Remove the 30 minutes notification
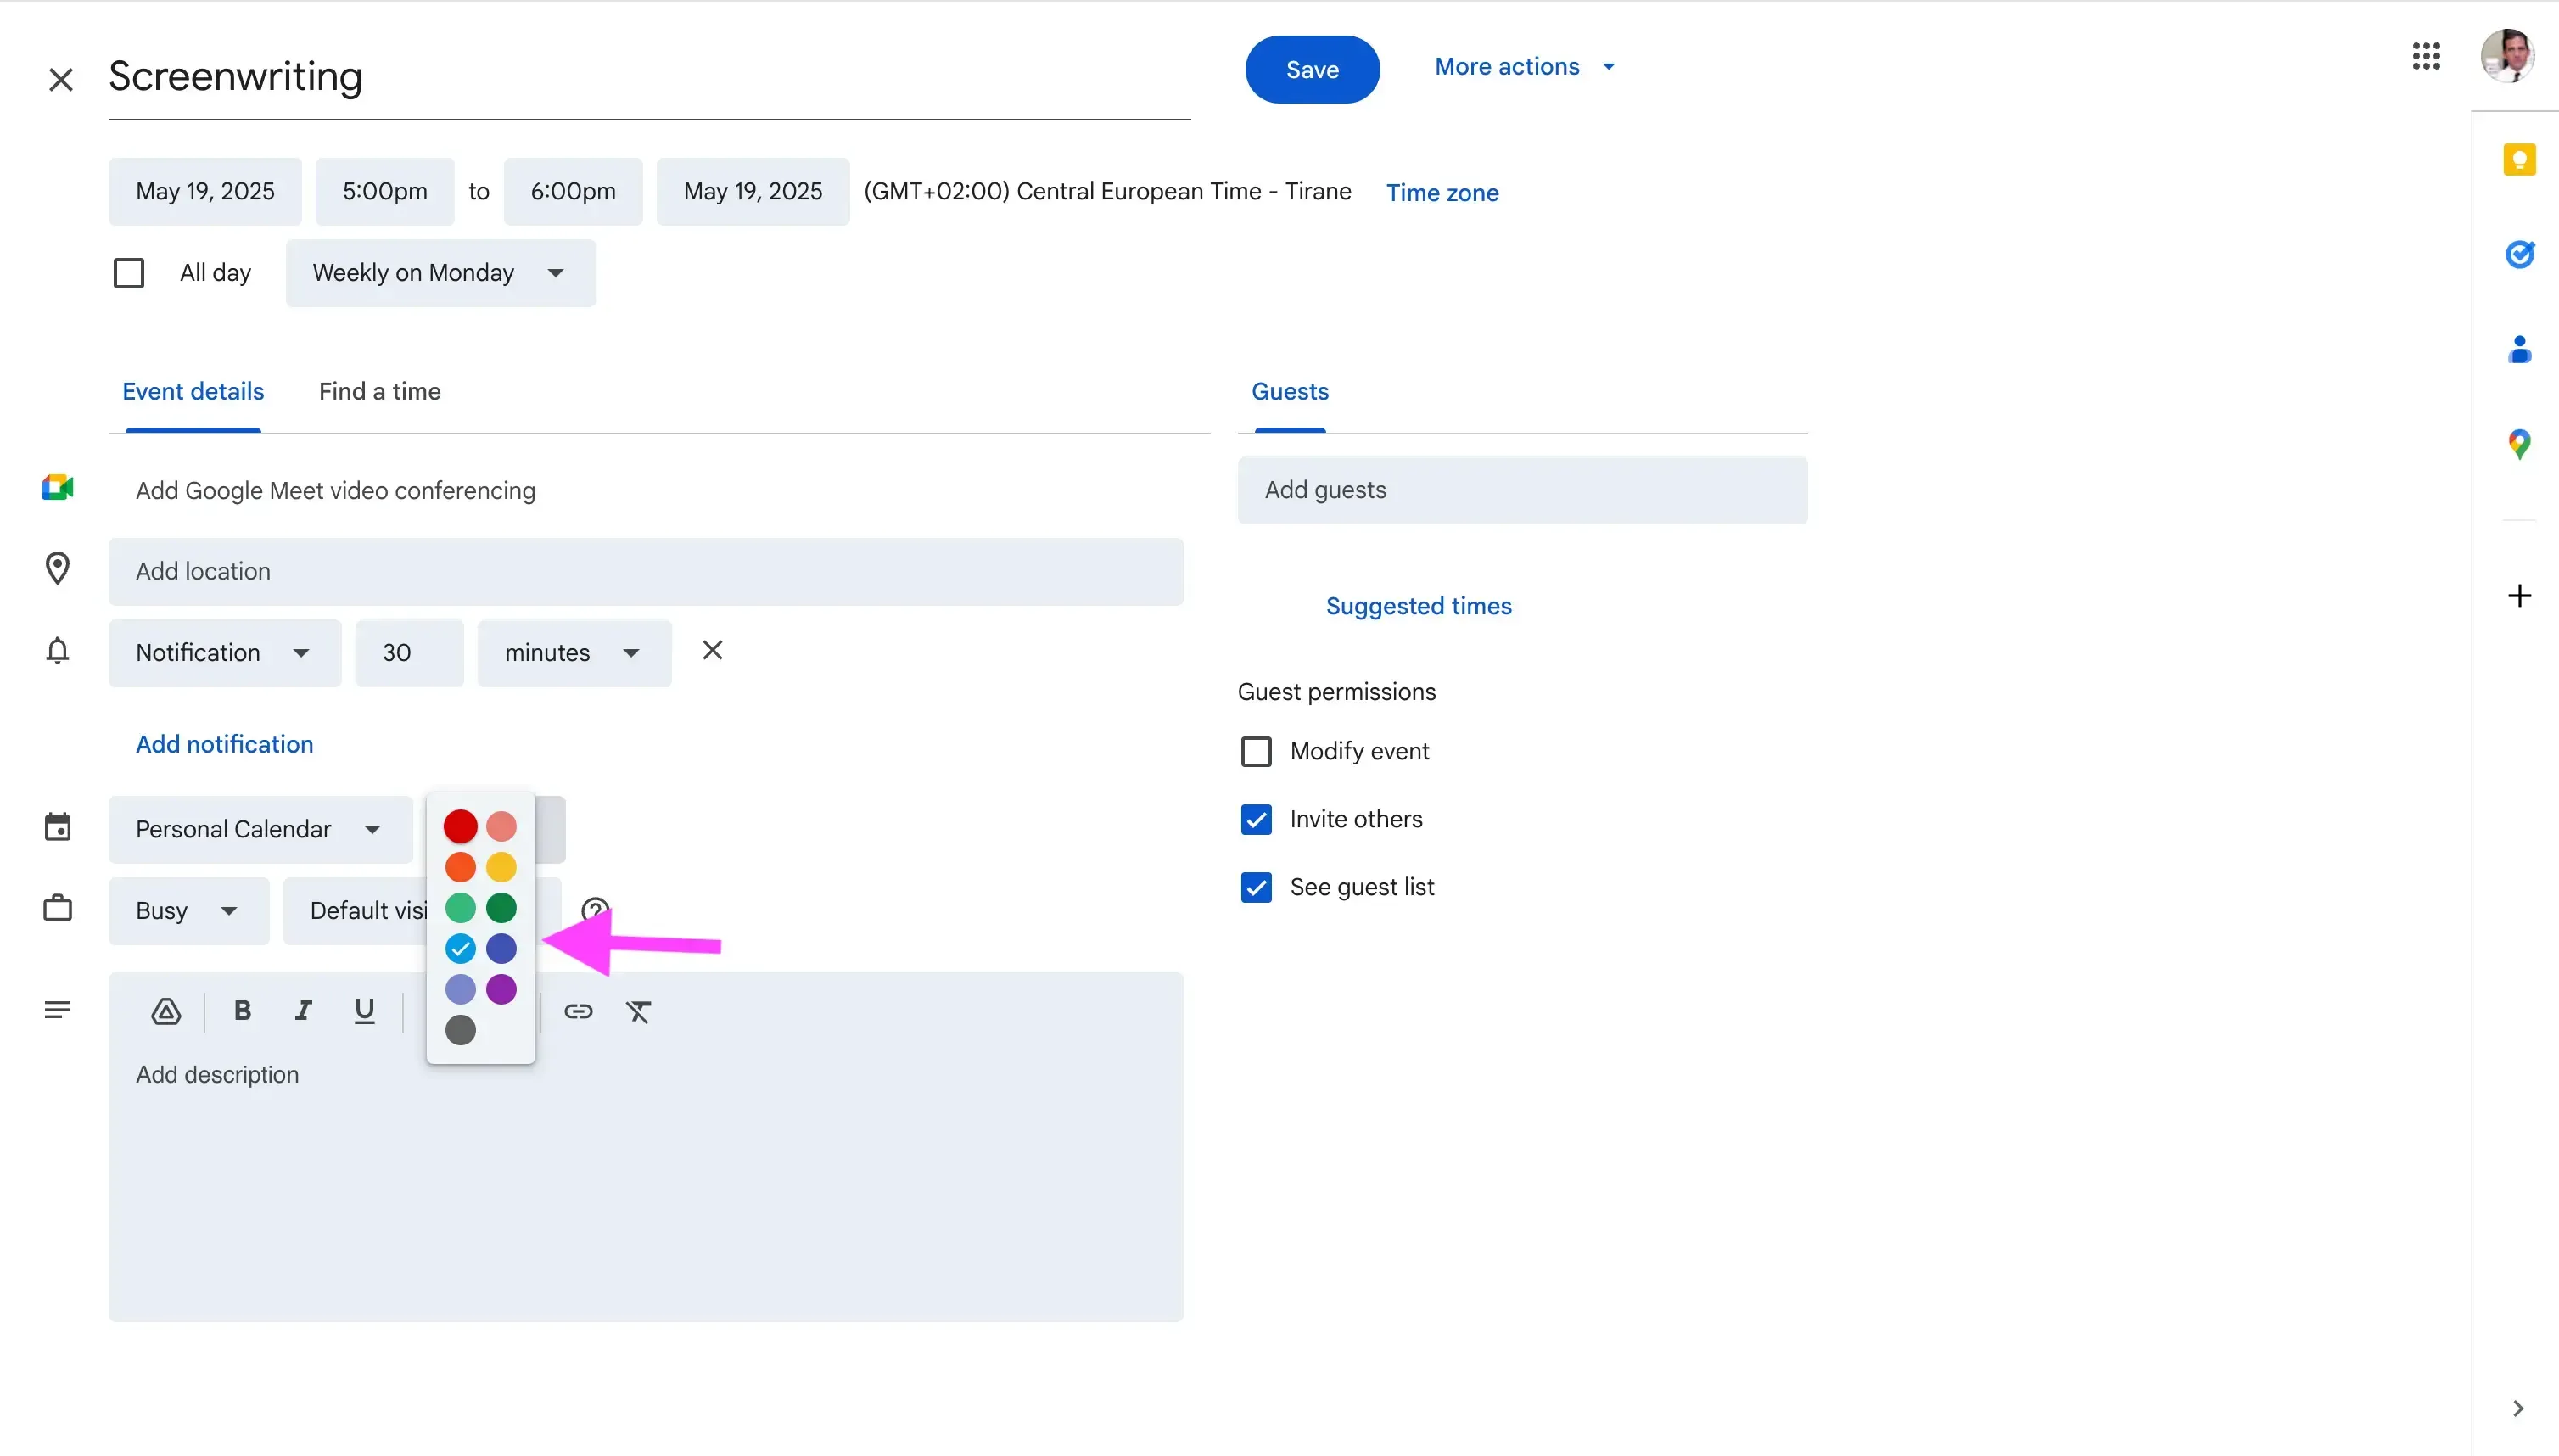Viewport: 2559px width, 1456px height. (712, 651)
